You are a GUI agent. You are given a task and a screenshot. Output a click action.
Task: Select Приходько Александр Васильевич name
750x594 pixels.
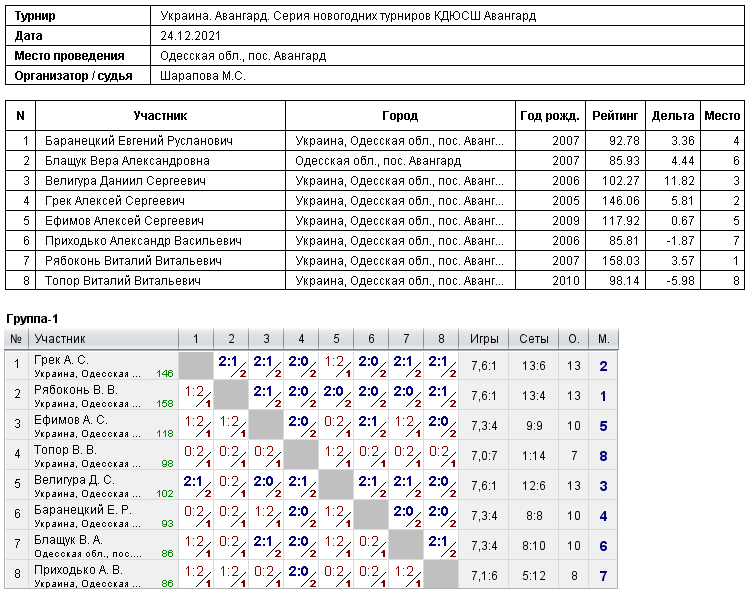(x=143, y=241)
